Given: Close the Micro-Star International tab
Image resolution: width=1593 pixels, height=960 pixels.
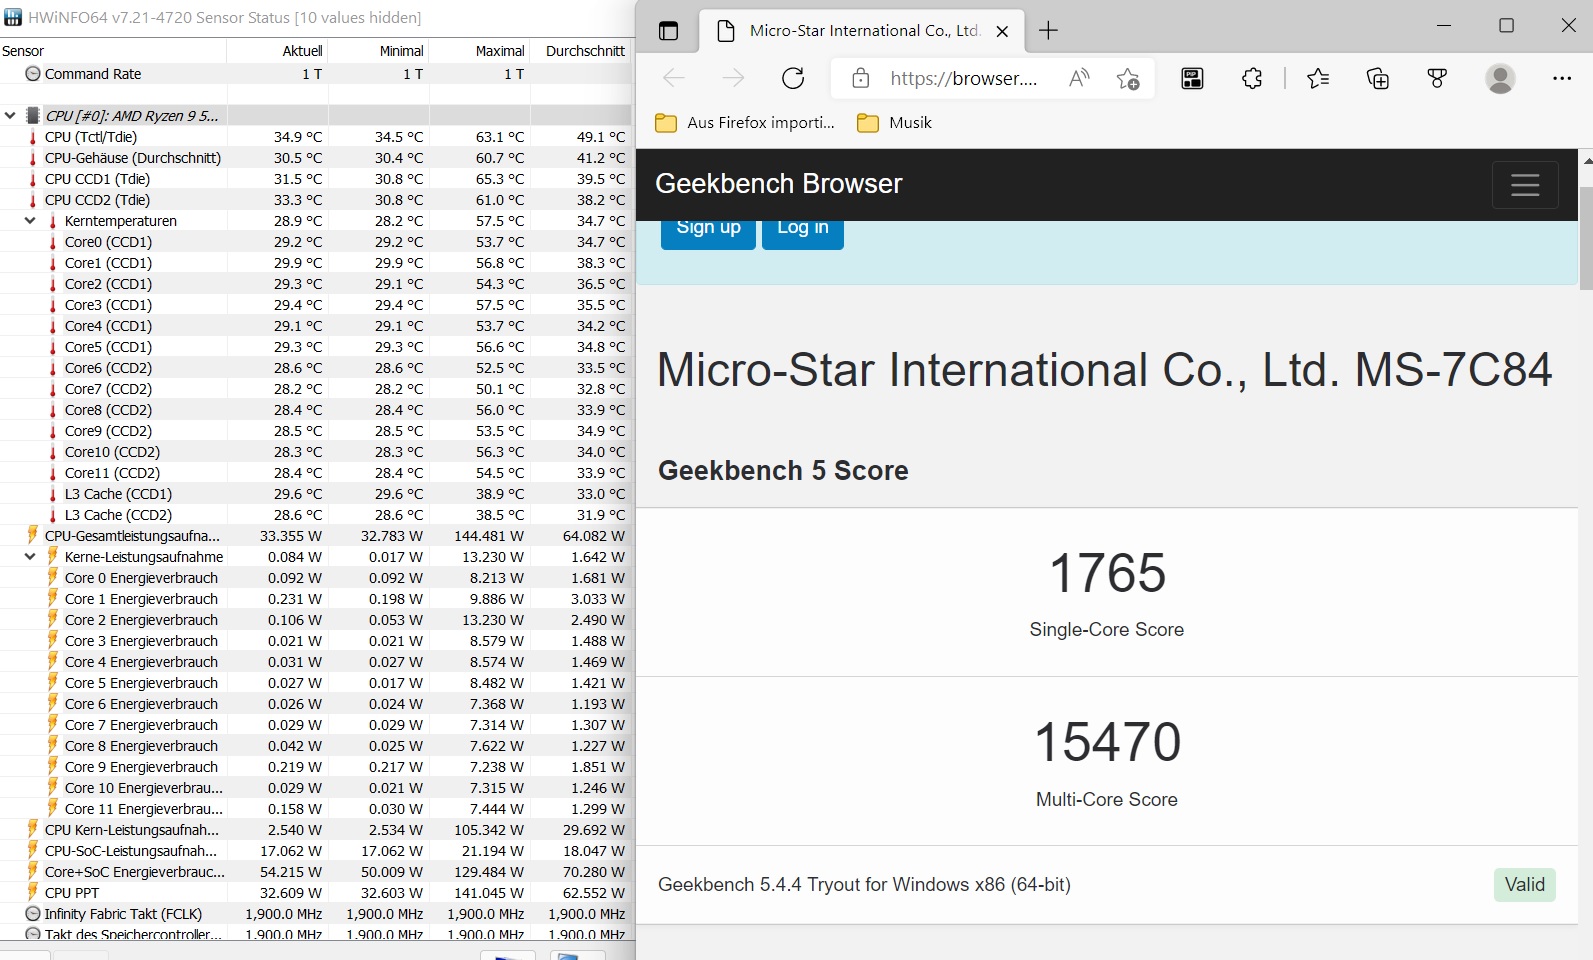Looking at the screenshot, I should [x=1002, y=31].
